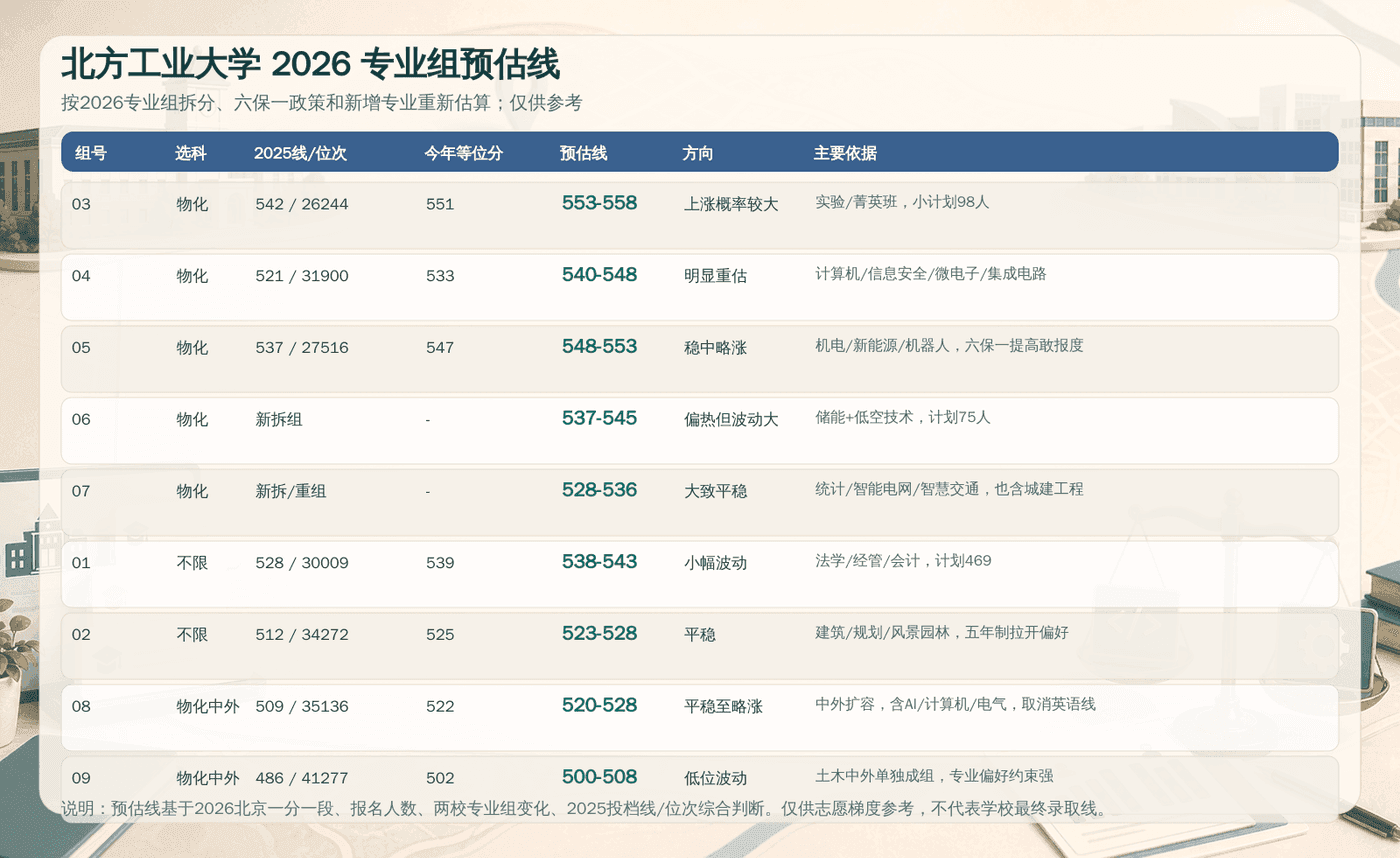Viewport: 1400px width, 858px height.
Task: Click the 新拆组 cell
Action: coord(279,420)
